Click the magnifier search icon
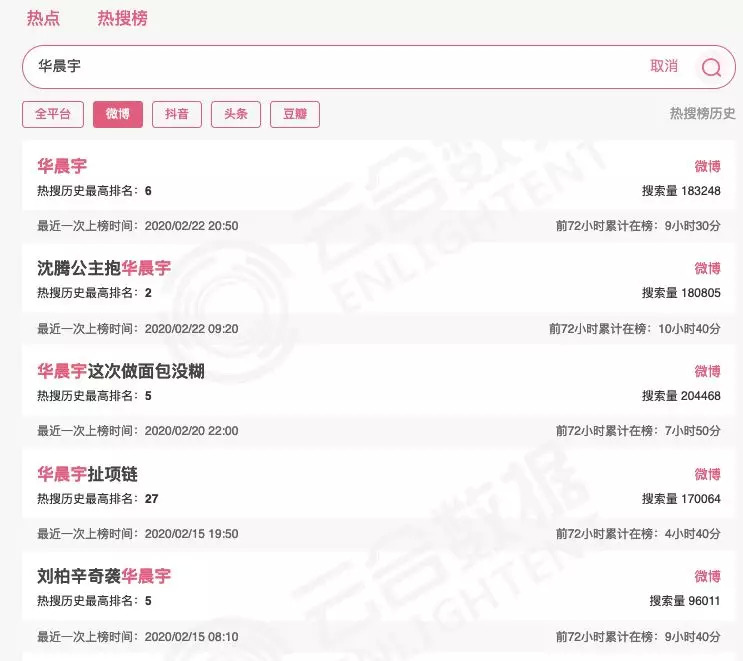The image size is (743, 661). pos(711,67)
